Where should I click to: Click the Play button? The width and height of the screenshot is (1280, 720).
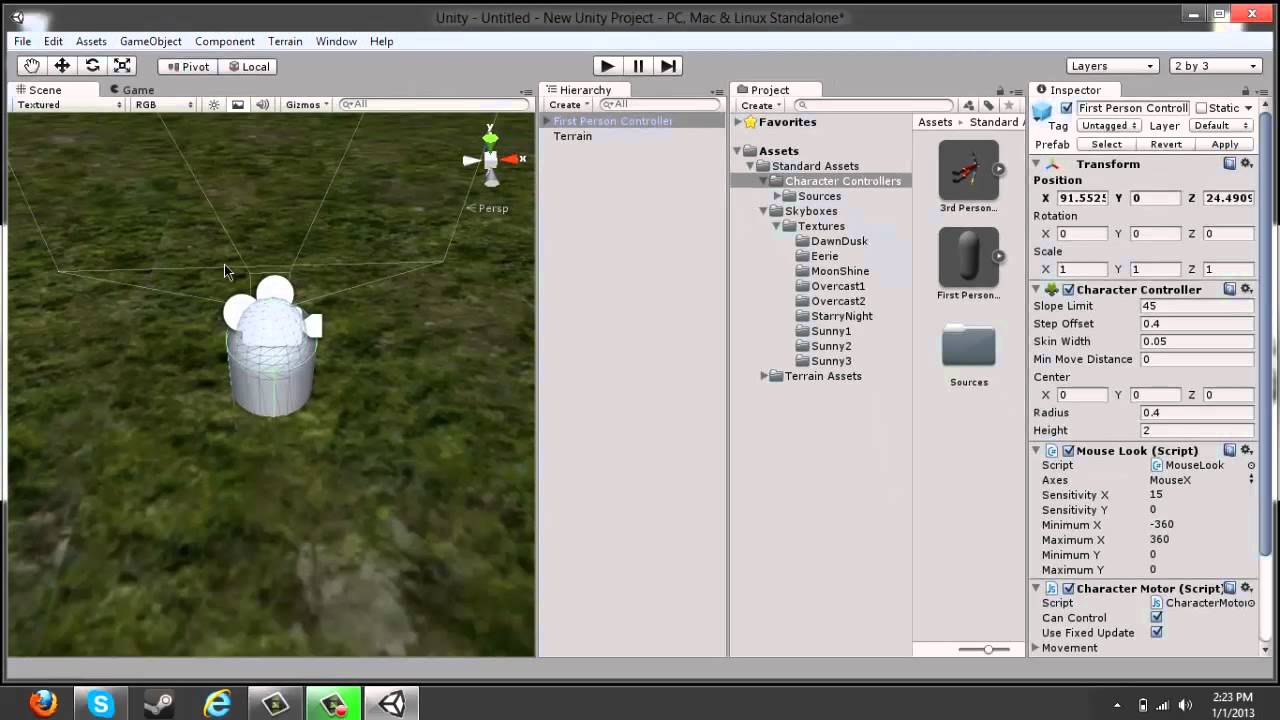(606, 66)
